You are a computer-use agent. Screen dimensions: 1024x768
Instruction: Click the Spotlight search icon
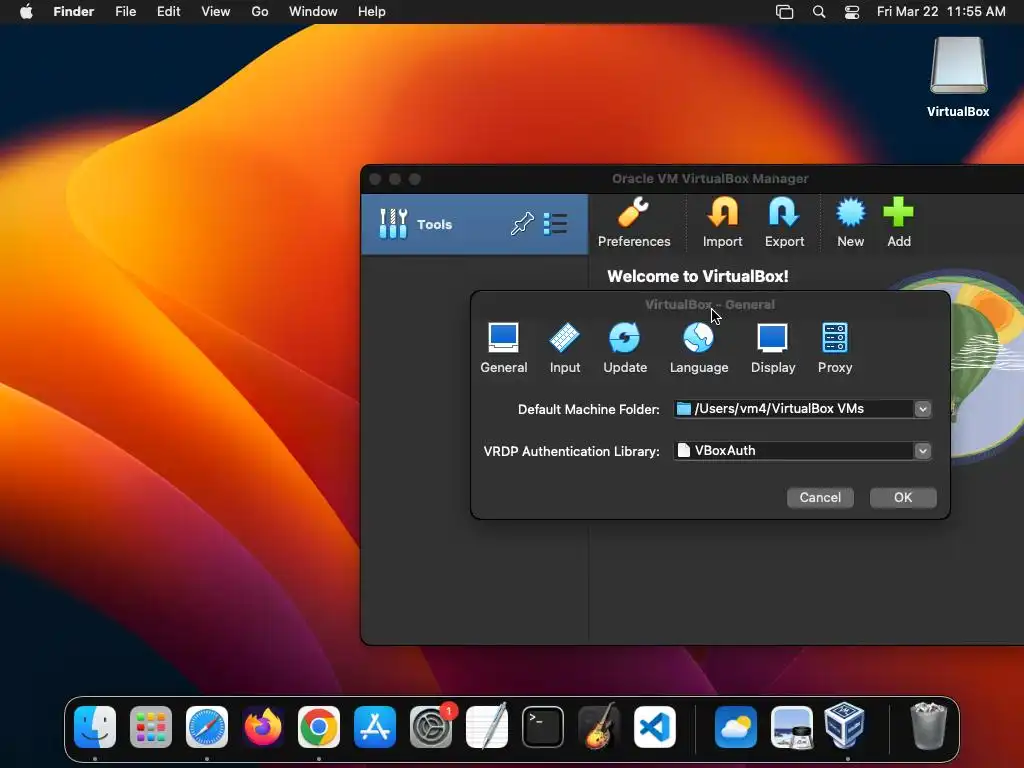pos(819,12)
